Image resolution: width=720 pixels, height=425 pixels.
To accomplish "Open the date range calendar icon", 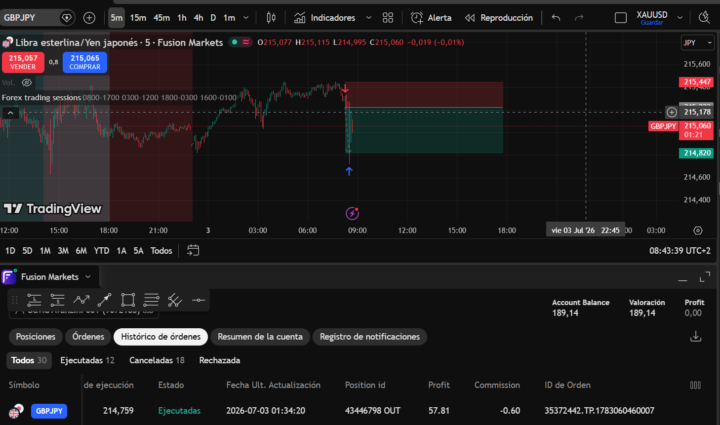I will coord(193,250).
